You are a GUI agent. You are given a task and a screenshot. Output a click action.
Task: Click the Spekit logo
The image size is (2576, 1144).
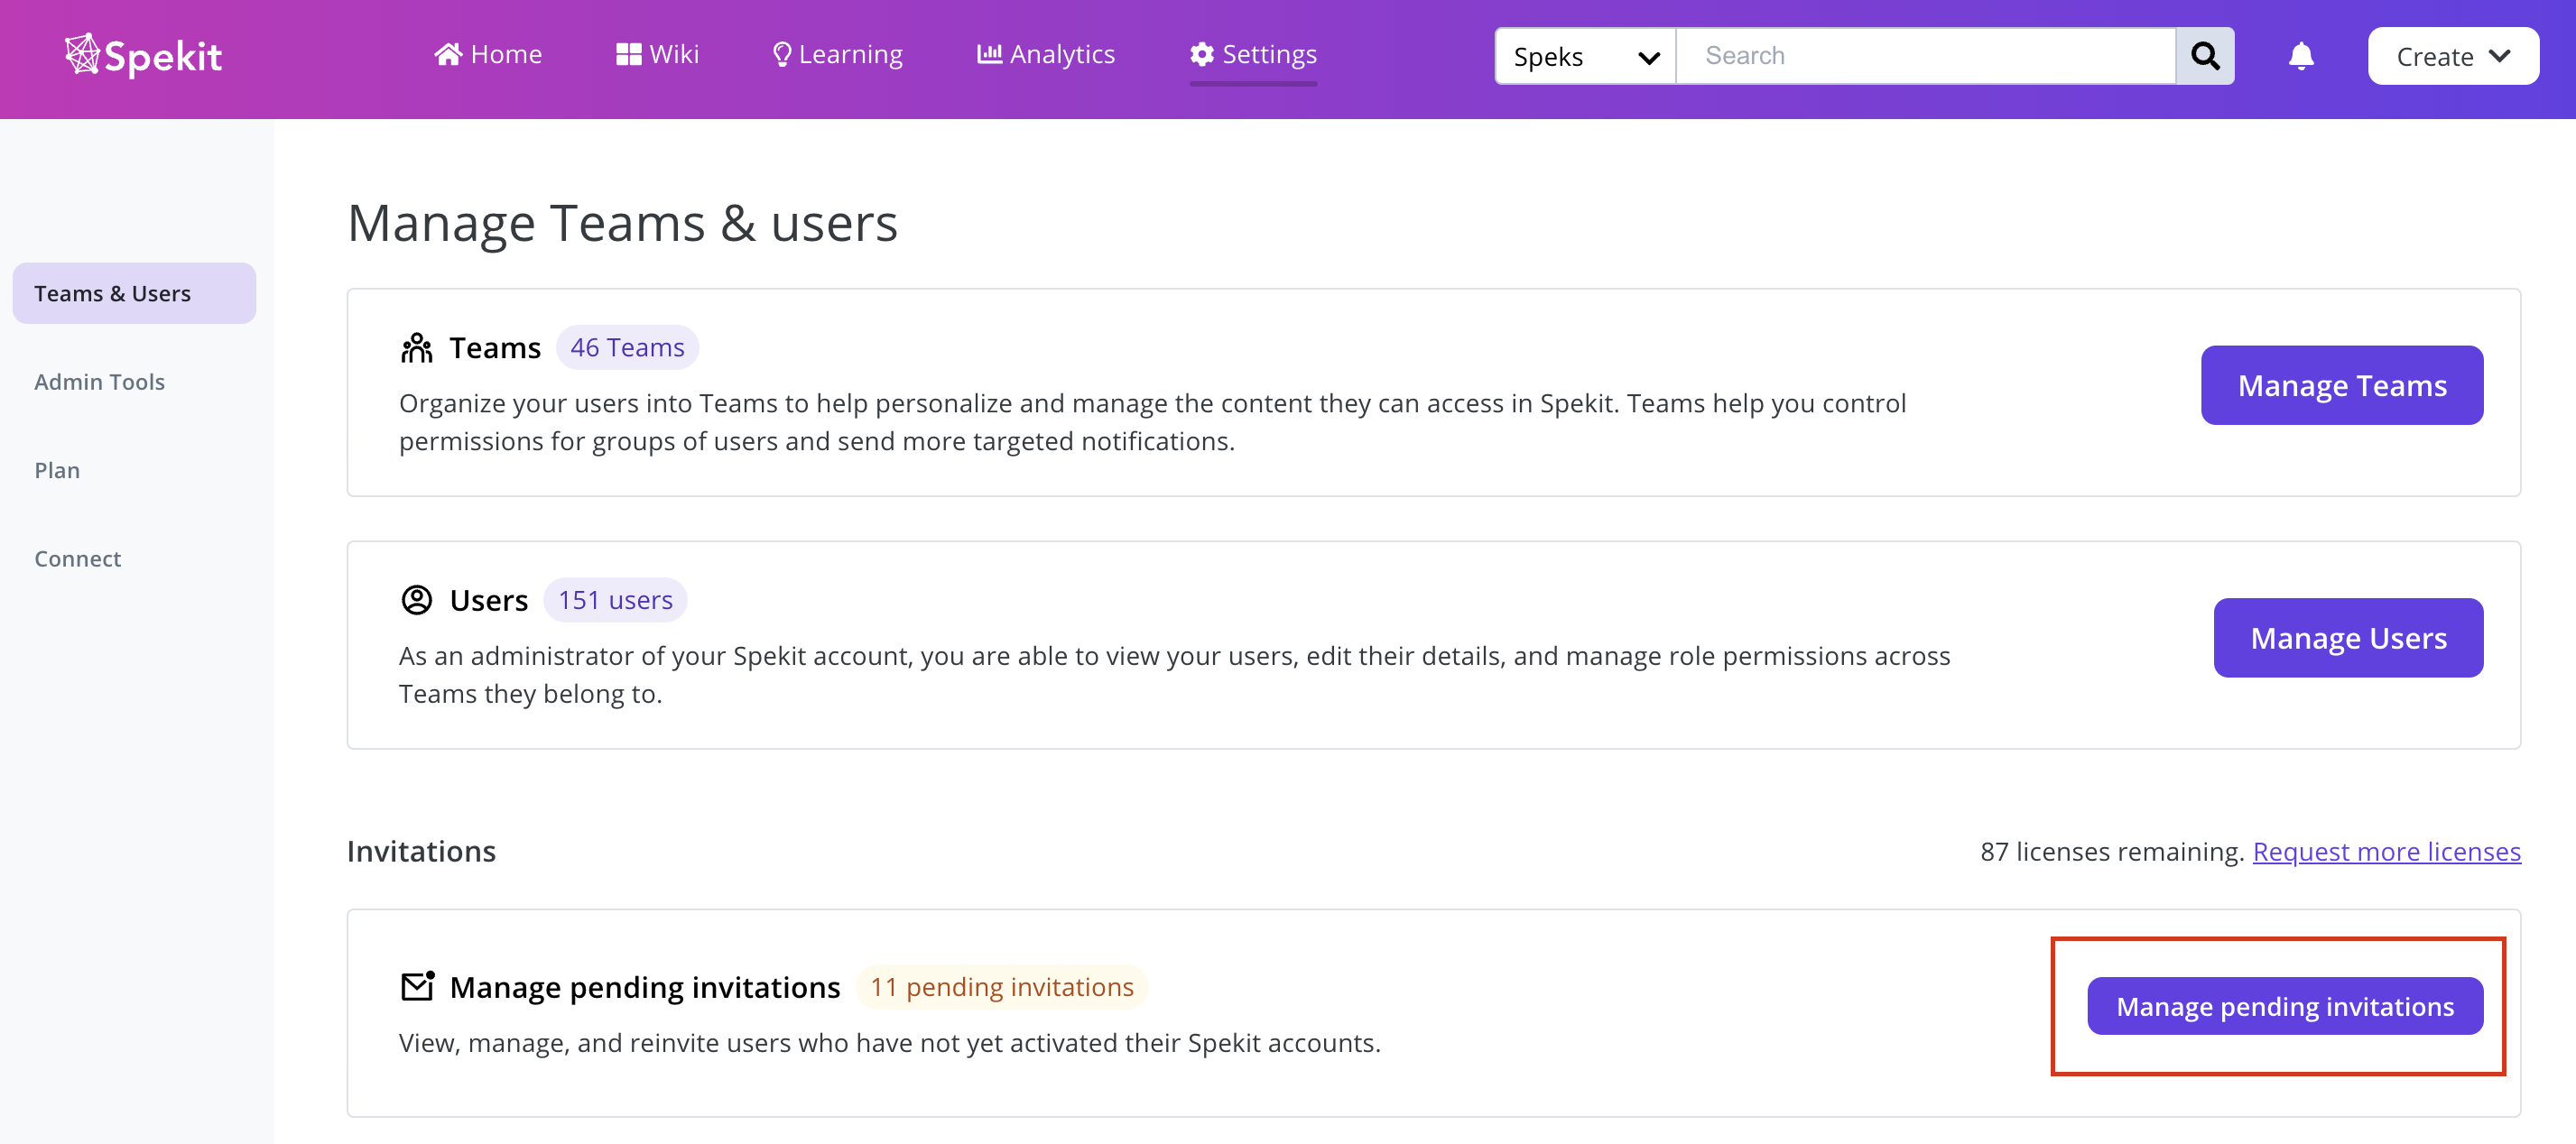pyautogui.click(x=143, y=56)
